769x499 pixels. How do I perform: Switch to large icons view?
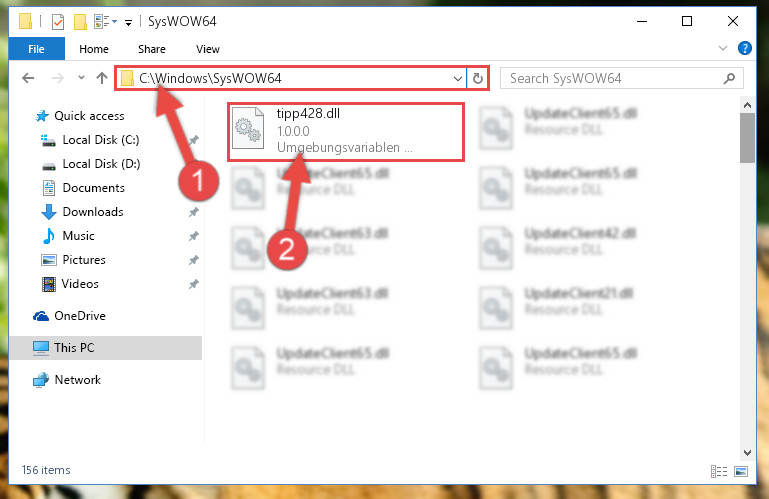click(x=741, y=472)
